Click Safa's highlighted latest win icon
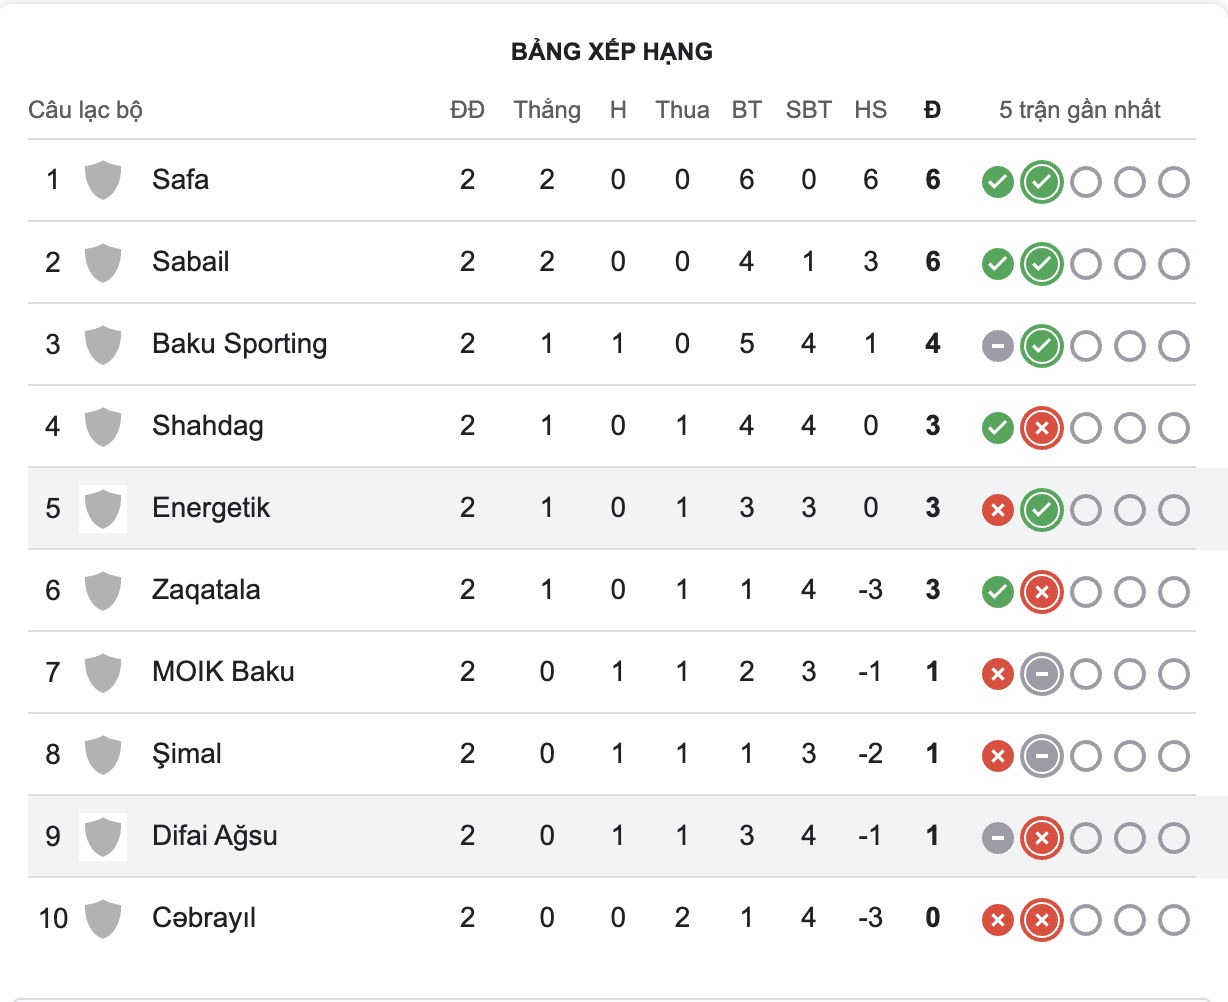Viewport: 1228px width, 1002px height. 1041,182
